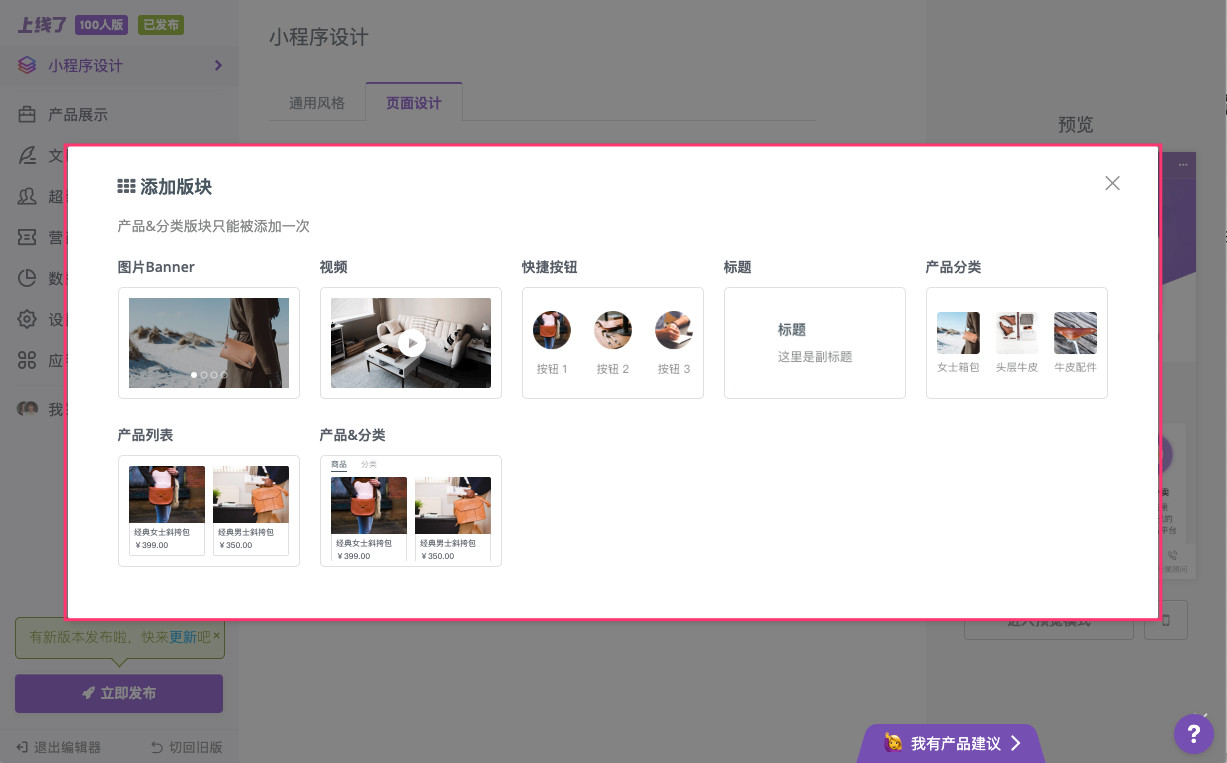Open the 设置 gear icon in sidebar
This screenshot has height=763, width=1227.
click(27, 319)
